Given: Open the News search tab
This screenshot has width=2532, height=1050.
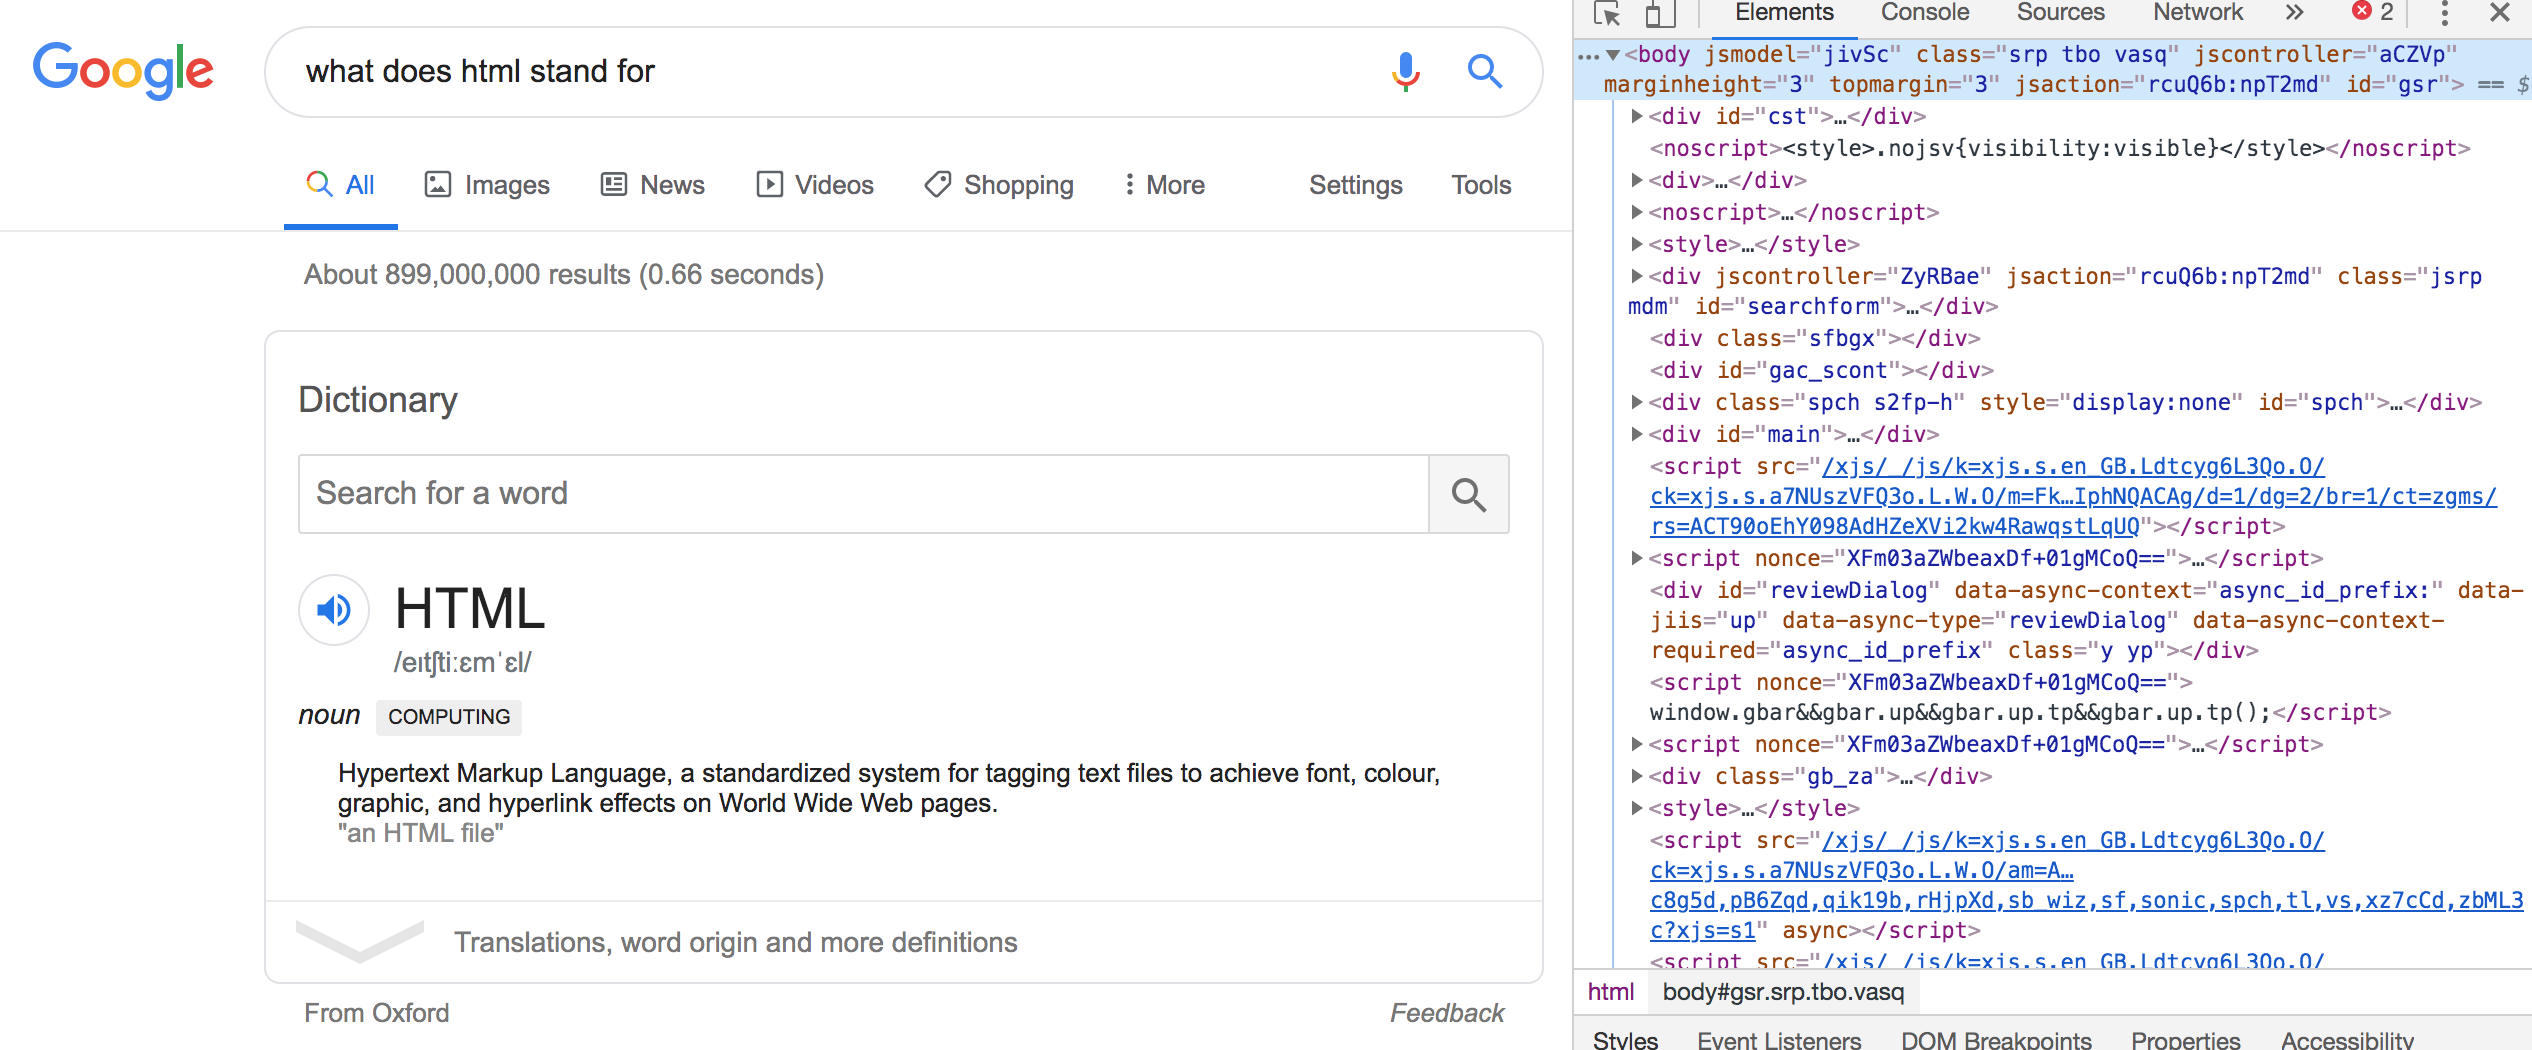Looking at the screenshot, I should (x=652, y=185).
